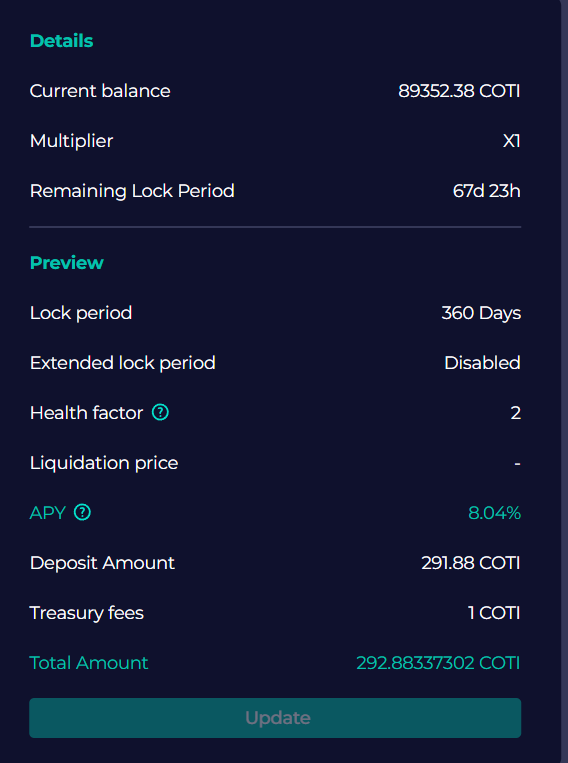Click the 8.04% APY value
Image resolution: width=568 pixels, height=763 pixels.
coord(495,513)
